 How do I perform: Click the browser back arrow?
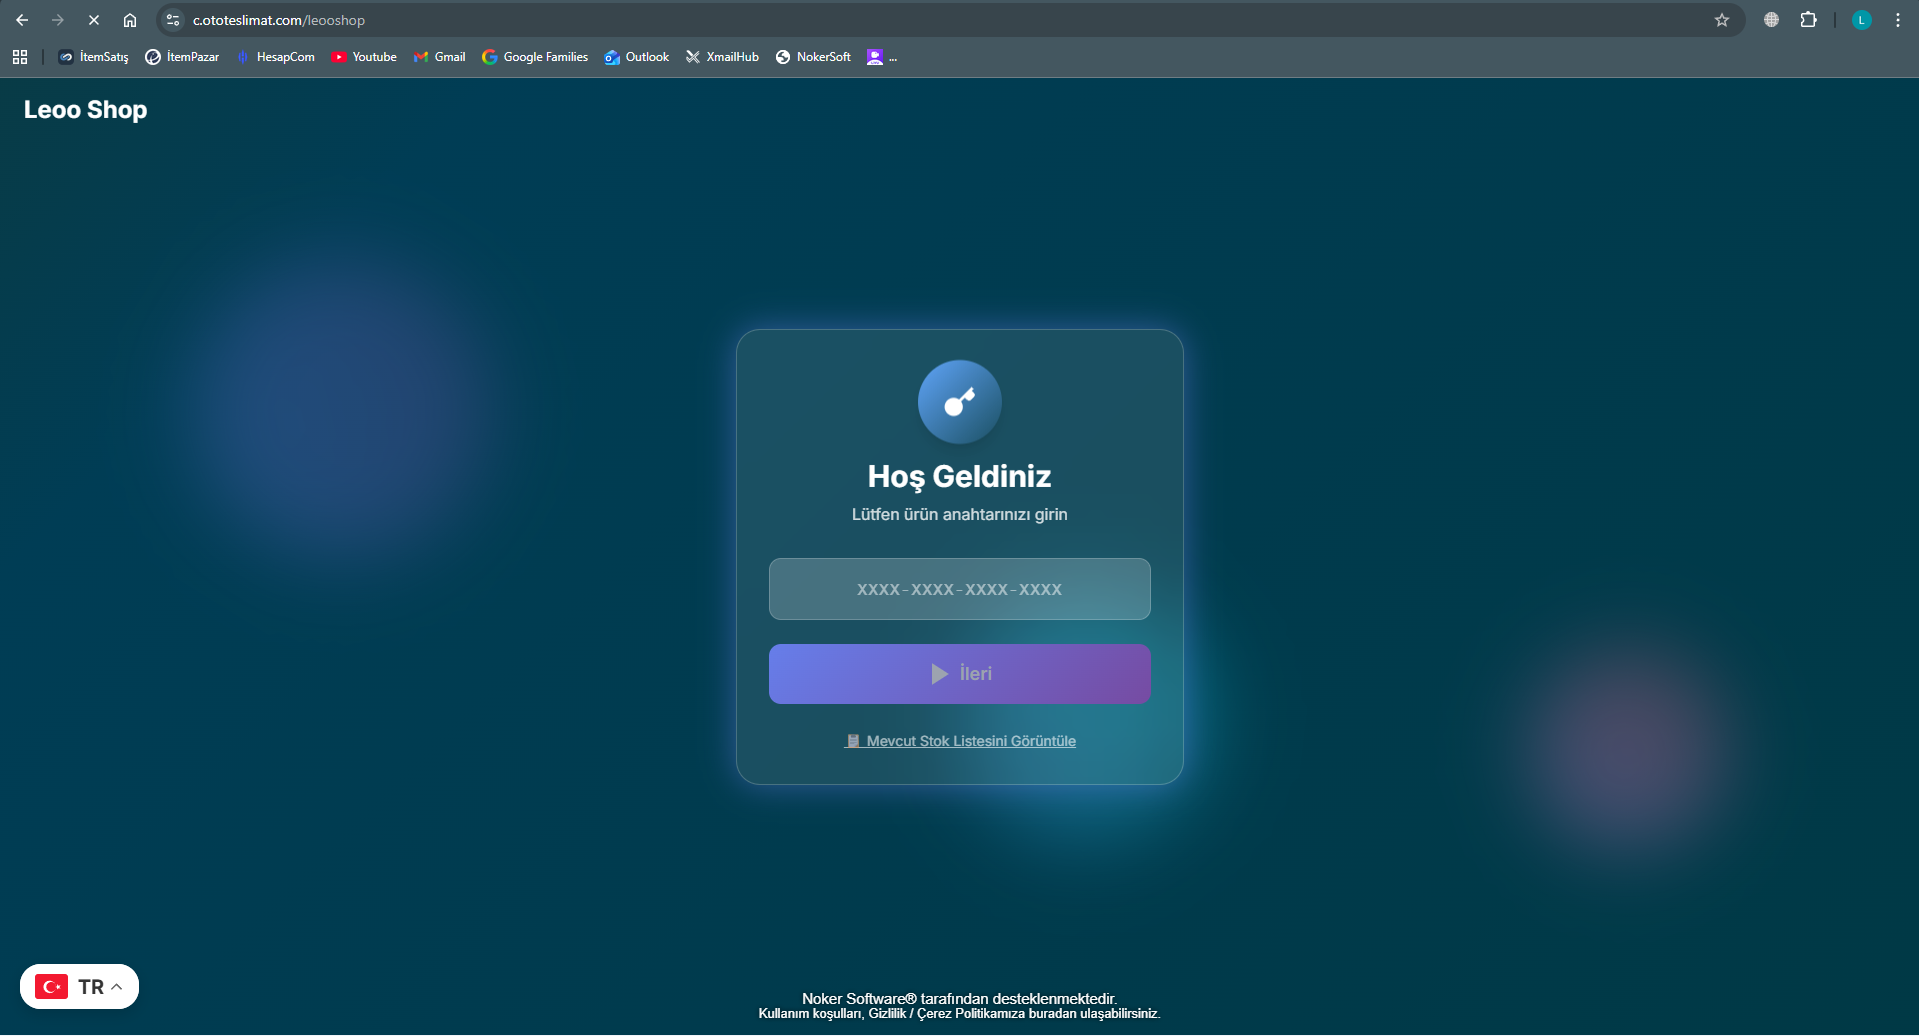tap(22, 20)
